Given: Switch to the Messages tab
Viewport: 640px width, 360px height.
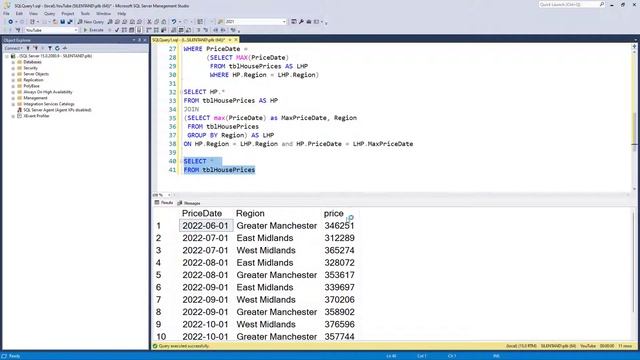Looking at the screenshot, I should 189,203.
